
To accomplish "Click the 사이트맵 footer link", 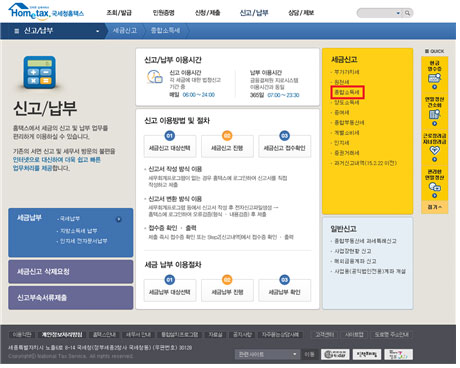I will click(354, 334).
